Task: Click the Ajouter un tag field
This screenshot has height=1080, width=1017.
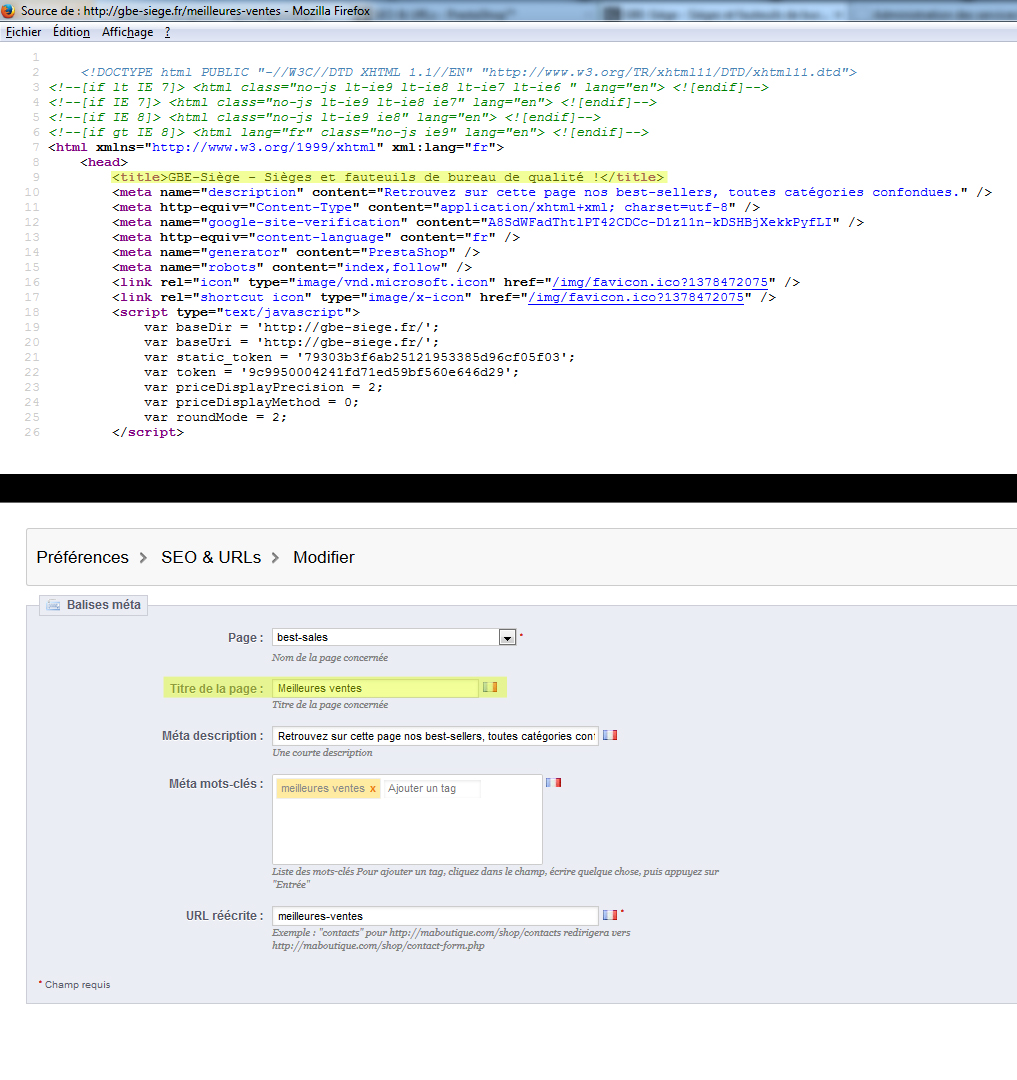Action: [431, 789]
